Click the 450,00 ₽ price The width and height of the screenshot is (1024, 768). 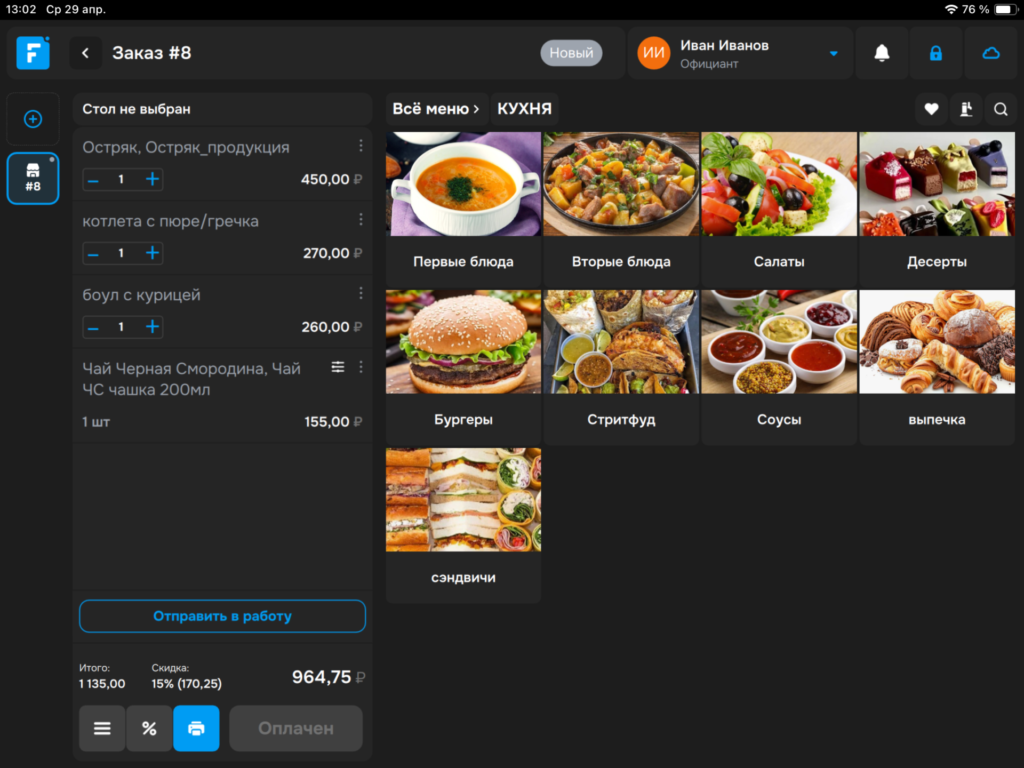[331, 180]
